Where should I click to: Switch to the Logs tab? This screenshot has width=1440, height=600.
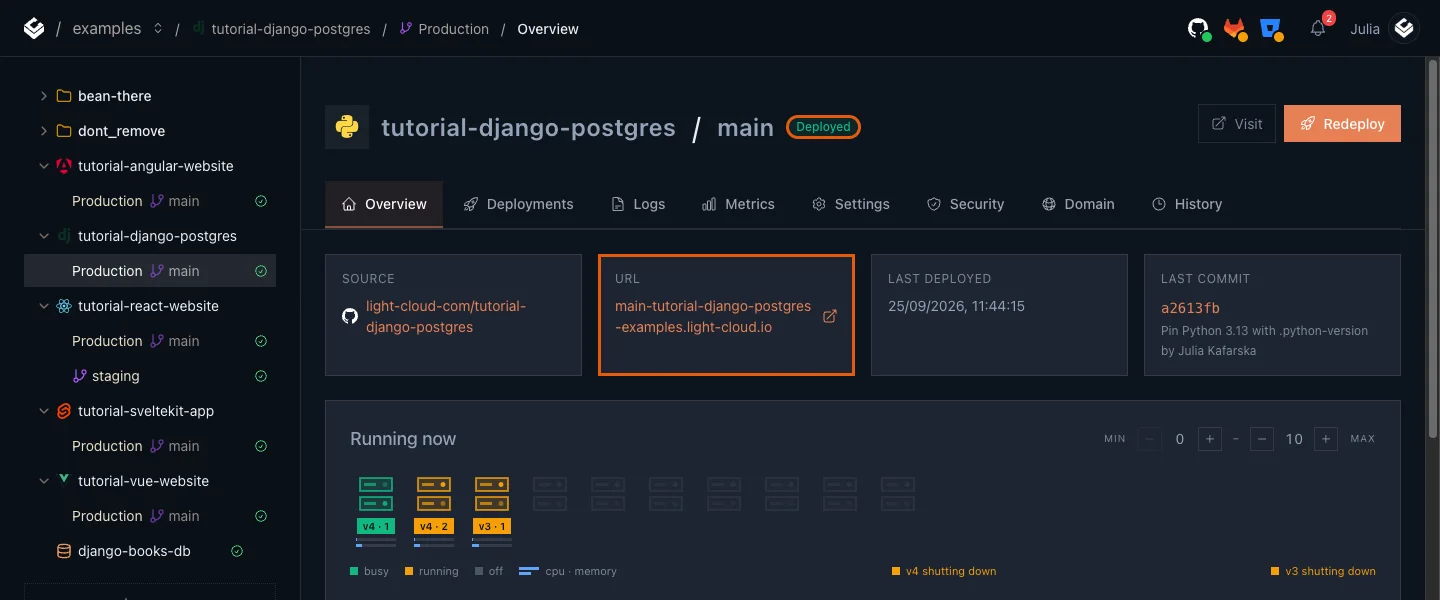638,204
